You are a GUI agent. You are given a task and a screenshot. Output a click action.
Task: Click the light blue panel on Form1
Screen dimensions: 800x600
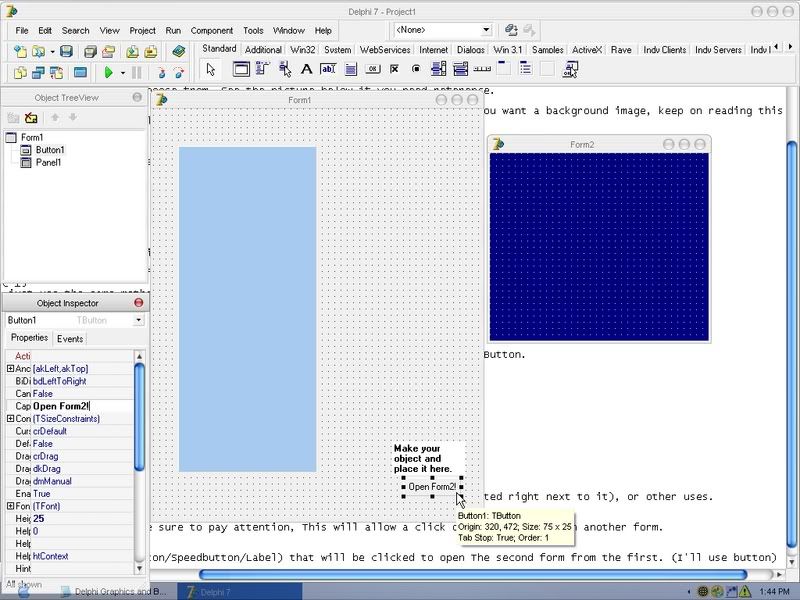(247, 309)
